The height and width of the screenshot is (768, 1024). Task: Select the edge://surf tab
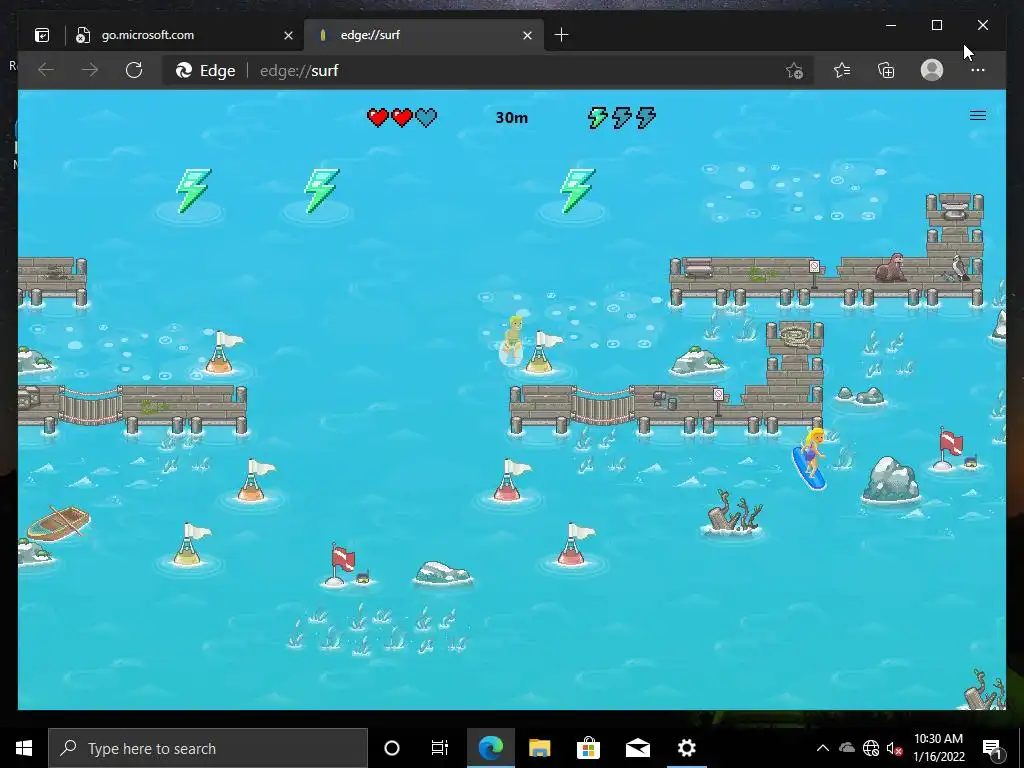[423, 35]
